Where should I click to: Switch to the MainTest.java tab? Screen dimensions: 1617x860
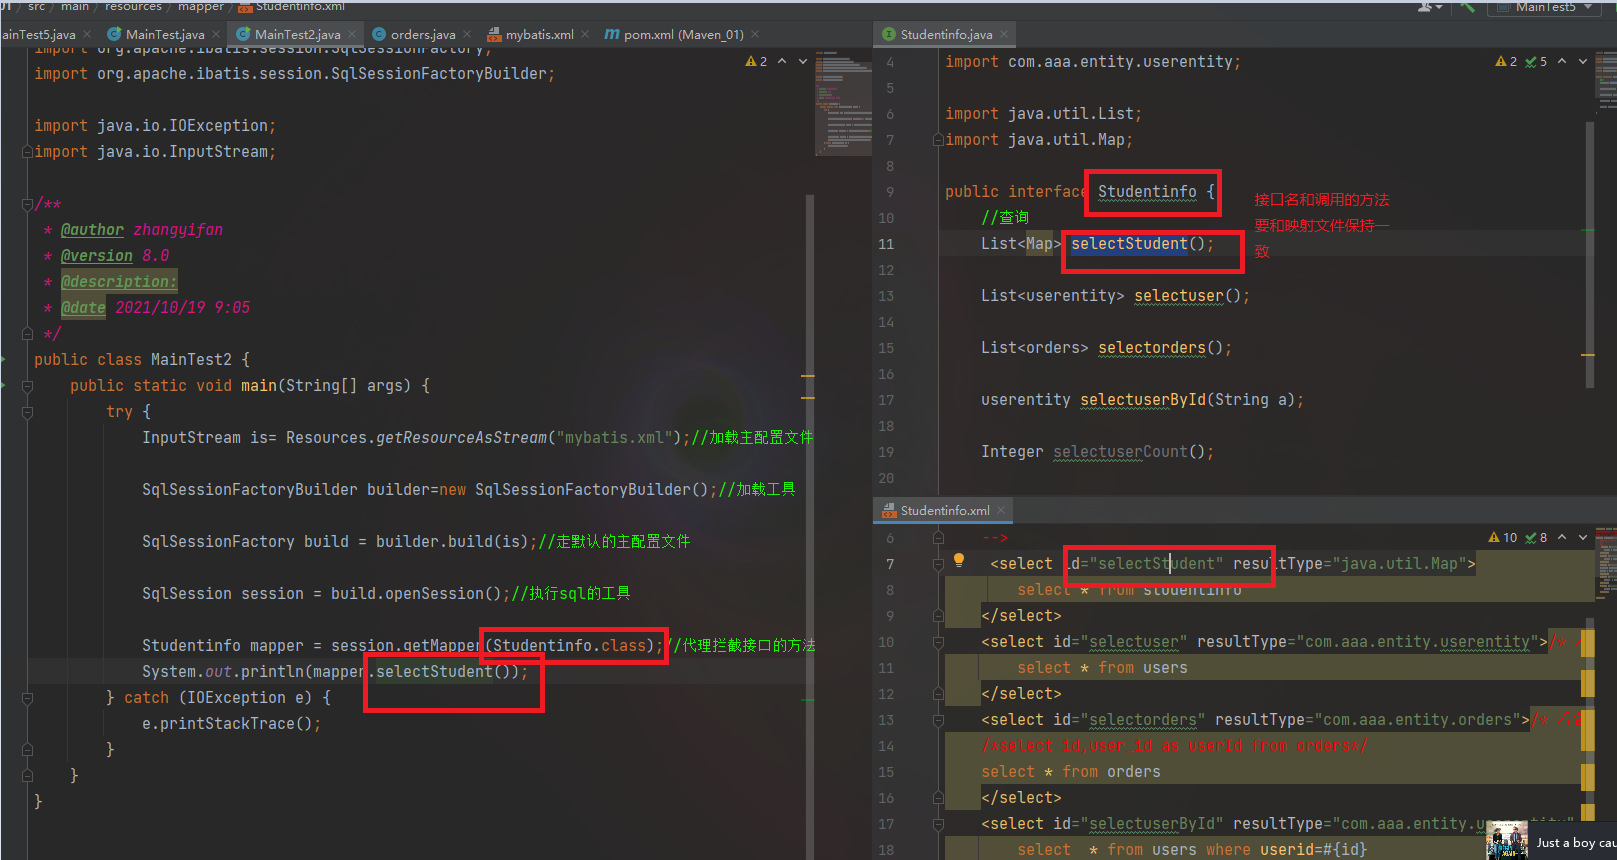pyautogui.click(x=165, y=34)
